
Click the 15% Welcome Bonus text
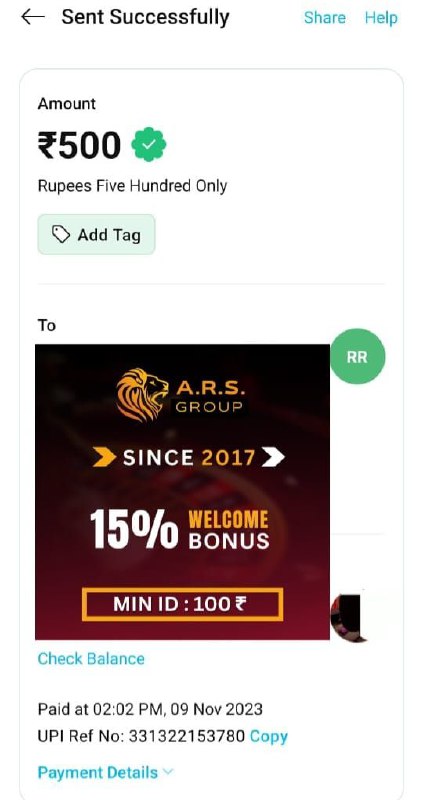180,531
